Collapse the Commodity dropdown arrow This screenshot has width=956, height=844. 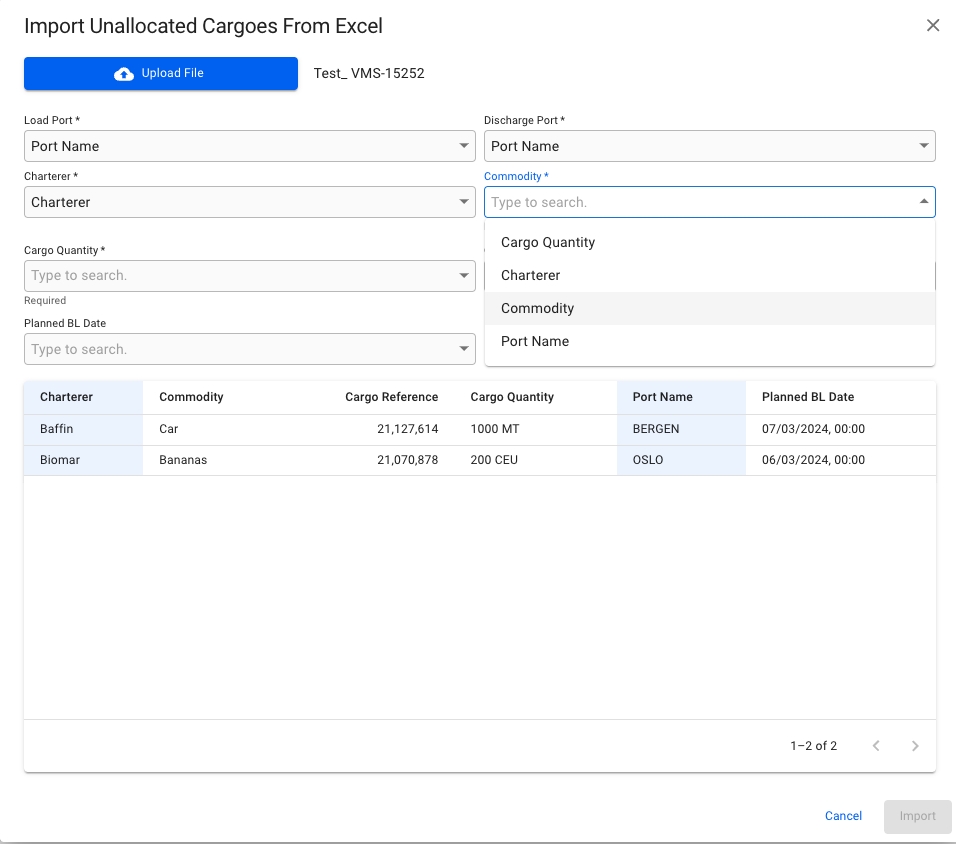click(923, 202)
